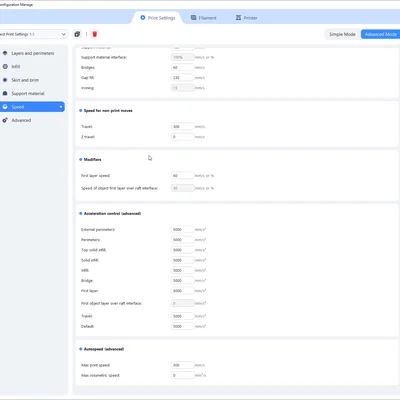Click the Travel speed field showing 300
This screenshot has width=400, height=400.
click(x=182, y=127)
